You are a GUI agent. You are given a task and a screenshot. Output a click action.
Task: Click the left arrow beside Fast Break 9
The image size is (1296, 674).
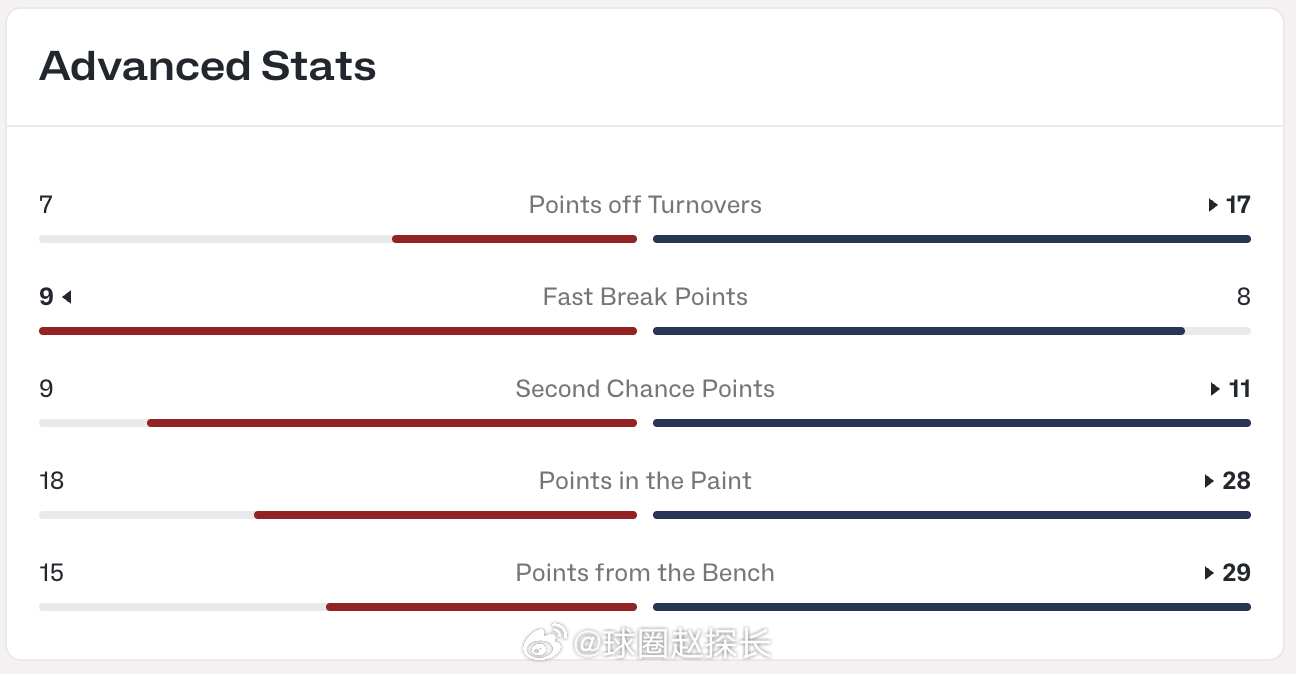click(x=67, y=297)
